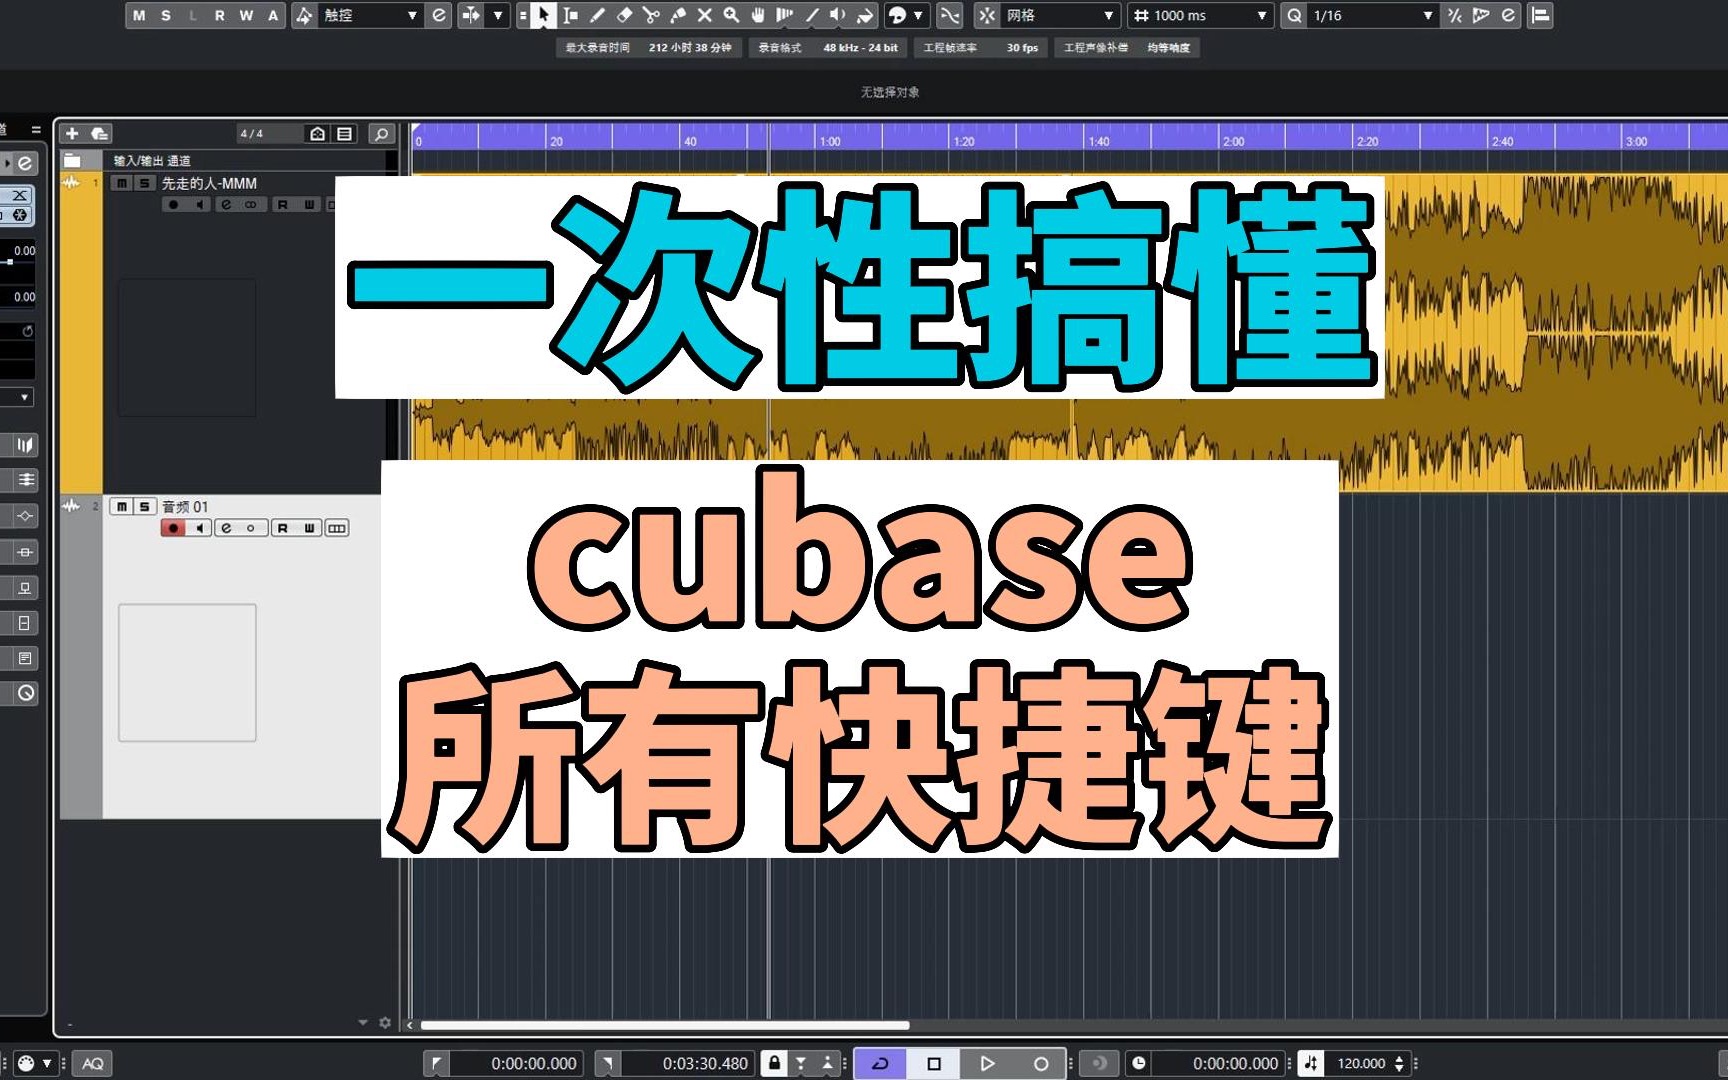The height and width of the screenshot is (1080, 1728).
Task: Select the Range Selection tool
Action: point(570,15)
